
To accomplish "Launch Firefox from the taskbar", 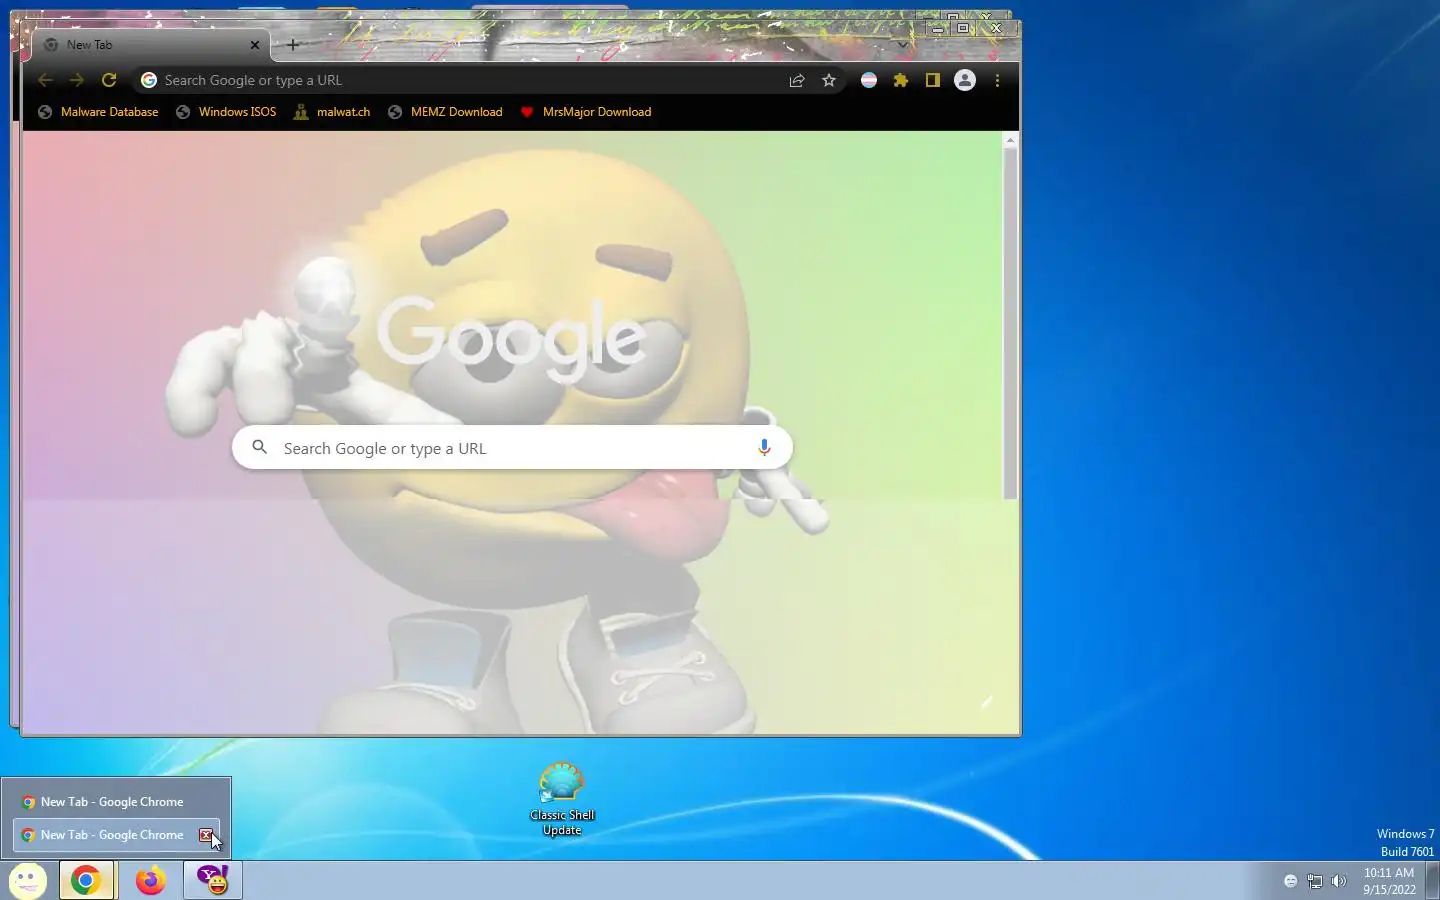I will pos(150,881).
